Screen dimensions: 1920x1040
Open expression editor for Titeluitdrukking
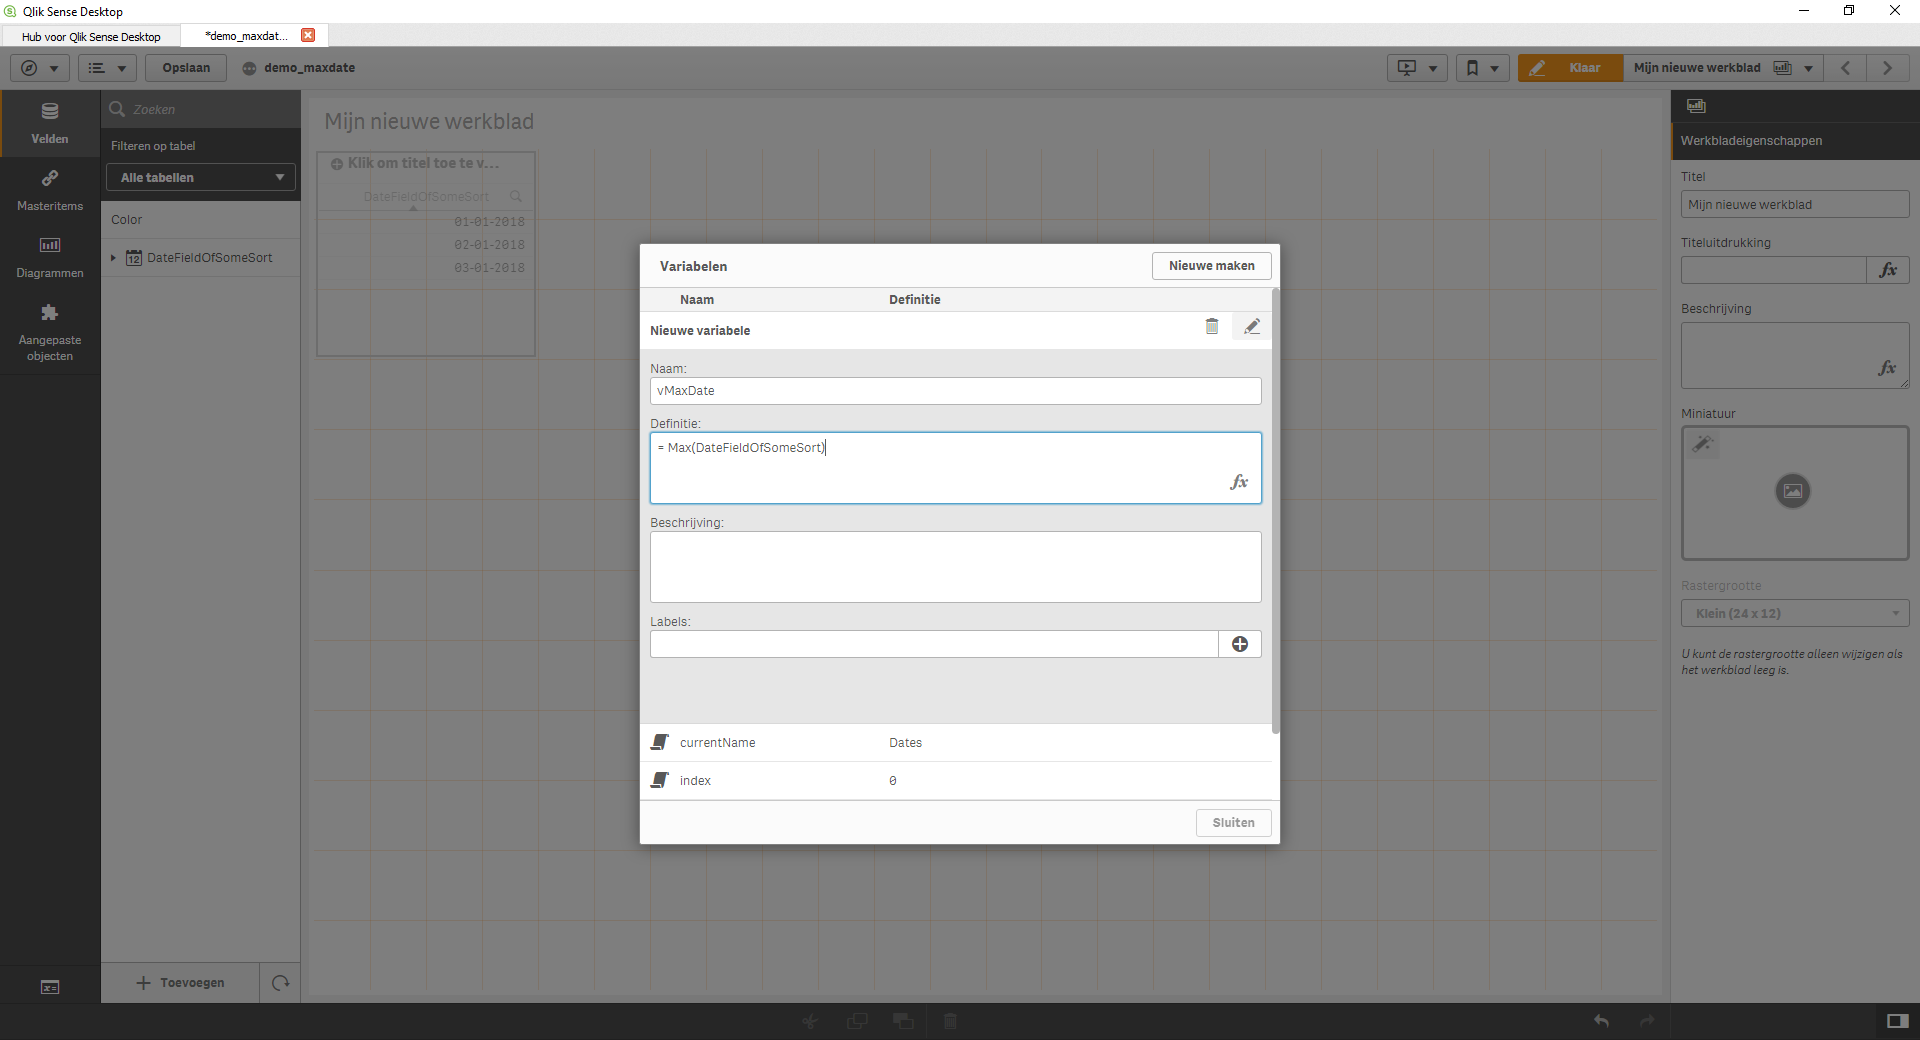1888,270
